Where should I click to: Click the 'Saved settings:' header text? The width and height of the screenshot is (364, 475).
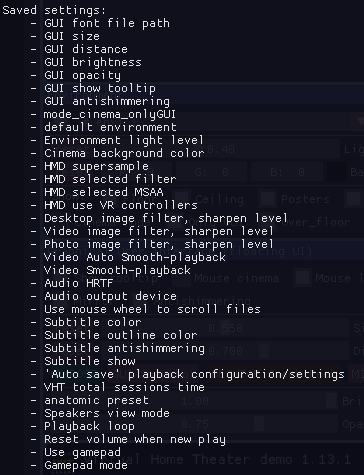click(54, 10)
